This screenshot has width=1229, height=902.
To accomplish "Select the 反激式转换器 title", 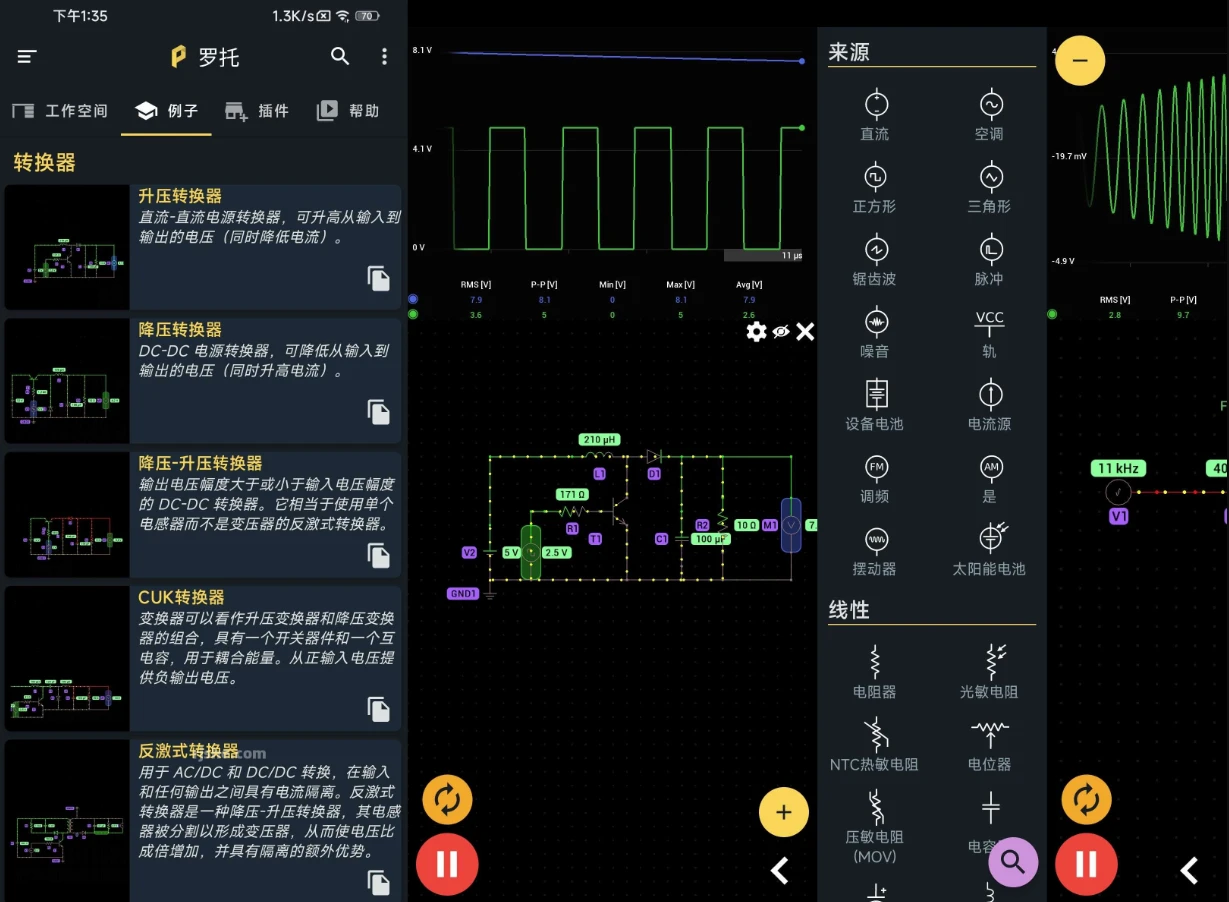I will [x=188, y=750].
